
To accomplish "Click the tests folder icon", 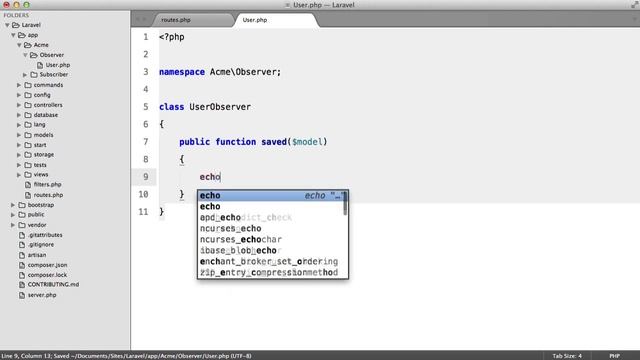I will (28, 165).
